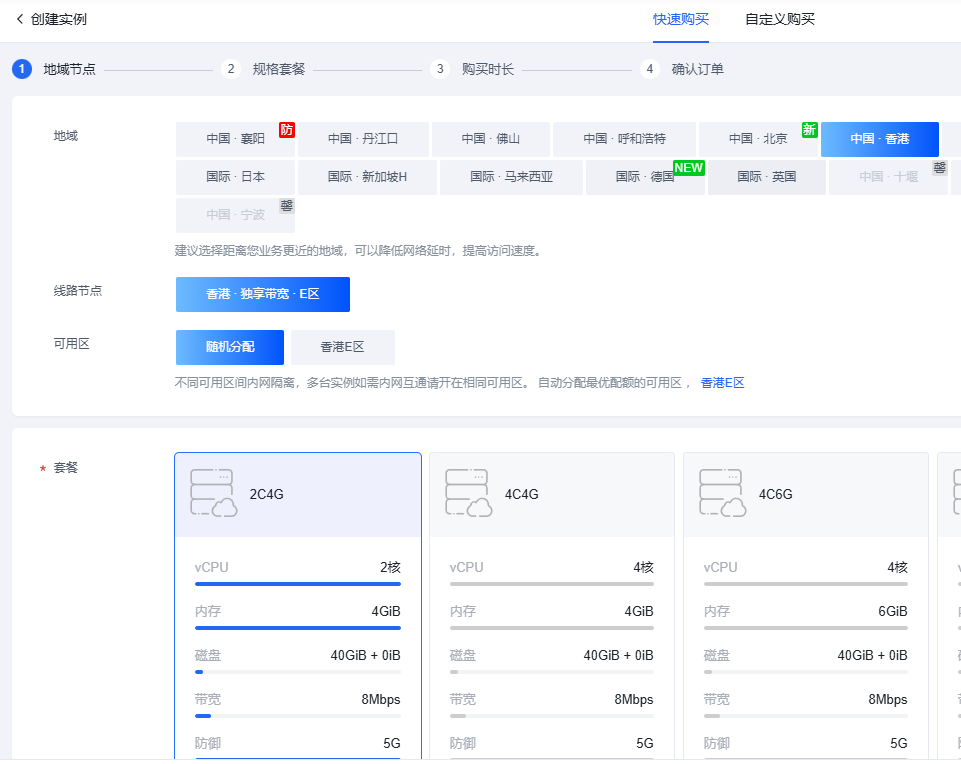The height and width of the screenshot is (764, 961).
Task: Click the back arrow beside 创建实例
Action: click(20, 19)
